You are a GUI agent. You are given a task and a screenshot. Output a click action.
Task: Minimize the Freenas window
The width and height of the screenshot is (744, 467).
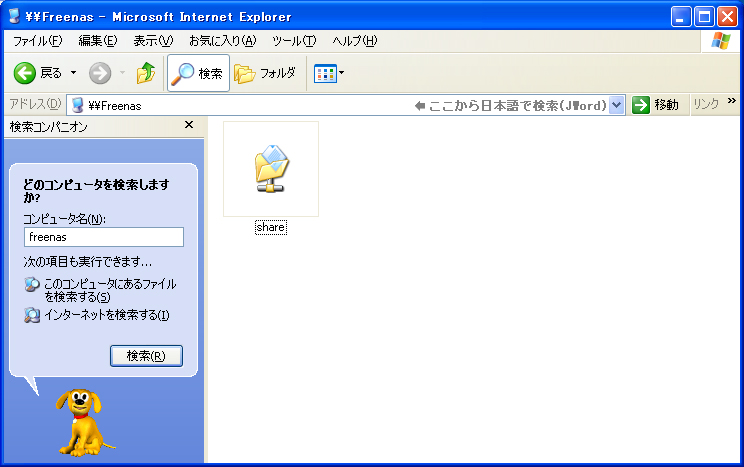[x=681, y=17]
